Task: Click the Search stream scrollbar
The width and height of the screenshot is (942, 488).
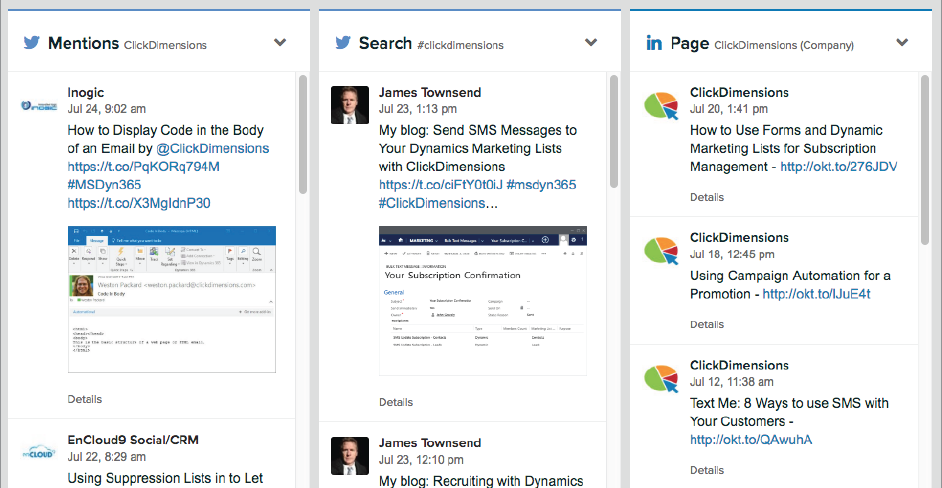Action: [x=614, y=131]
